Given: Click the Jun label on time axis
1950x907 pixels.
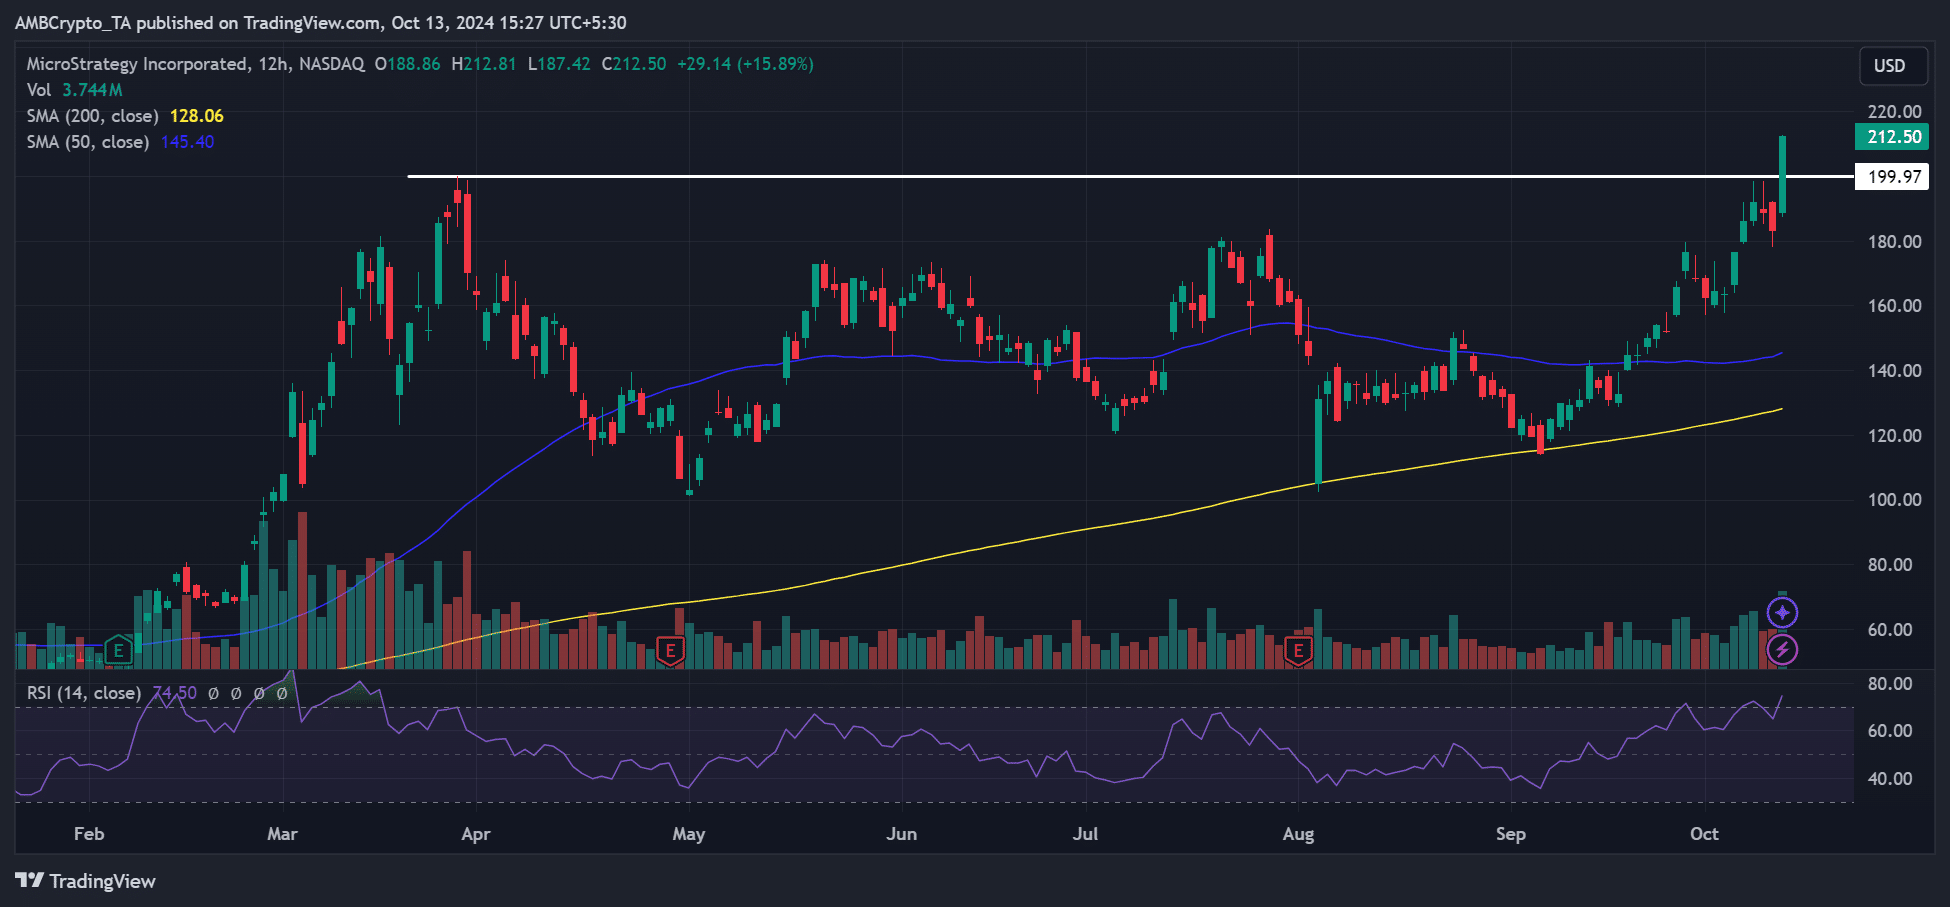Looking at the screenshot, I should pyautogui.click(x=901, y=834).
